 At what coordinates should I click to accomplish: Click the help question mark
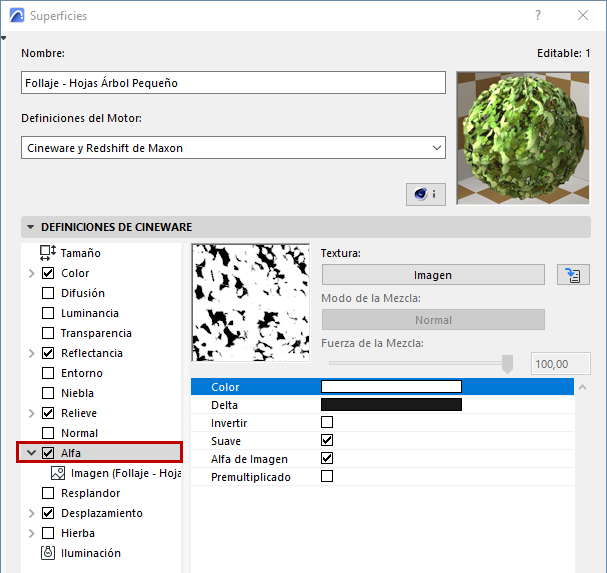[x=538, y=15]
